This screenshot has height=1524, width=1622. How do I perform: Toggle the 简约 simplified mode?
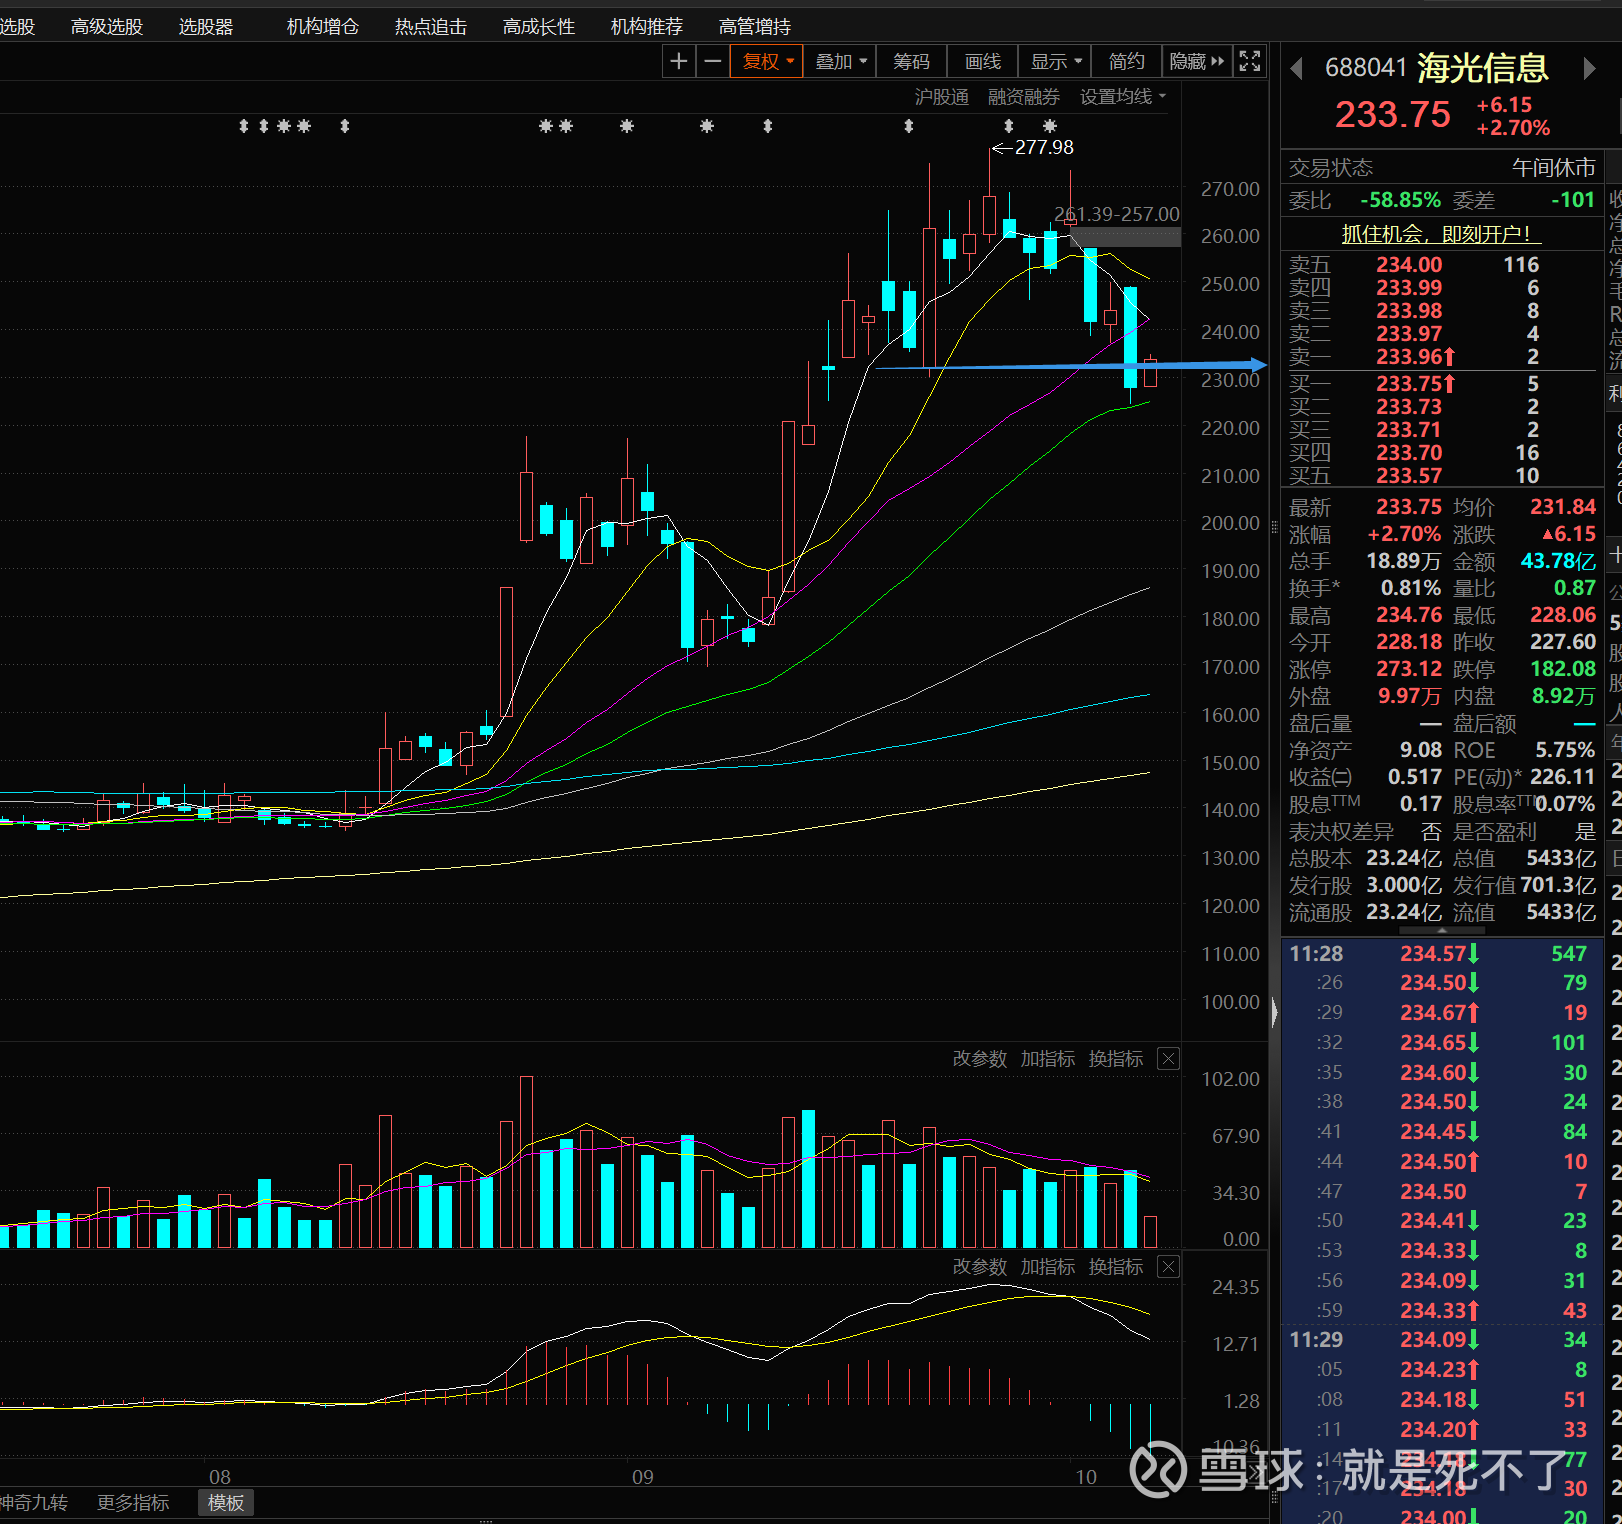click(1126, 61)
